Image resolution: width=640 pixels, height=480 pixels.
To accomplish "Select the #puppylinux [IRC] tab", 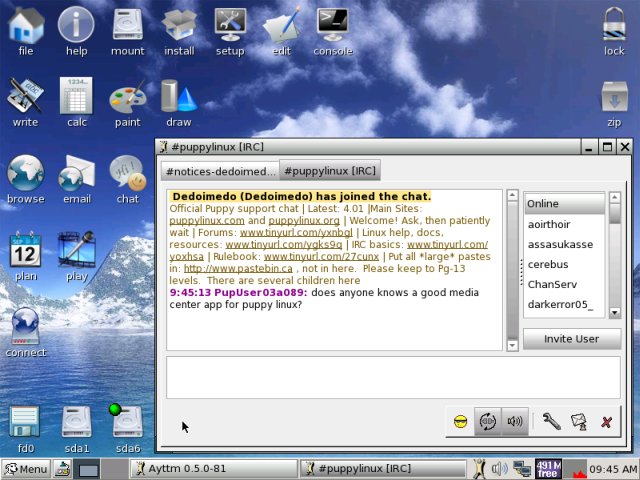I will tap(330, 170).
